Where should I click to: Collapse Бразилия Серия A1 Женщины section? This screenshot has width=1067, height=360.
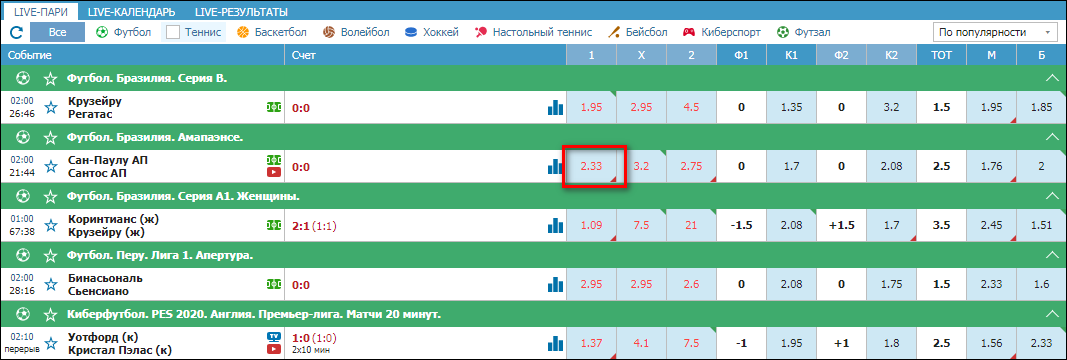click(1051, 197)
